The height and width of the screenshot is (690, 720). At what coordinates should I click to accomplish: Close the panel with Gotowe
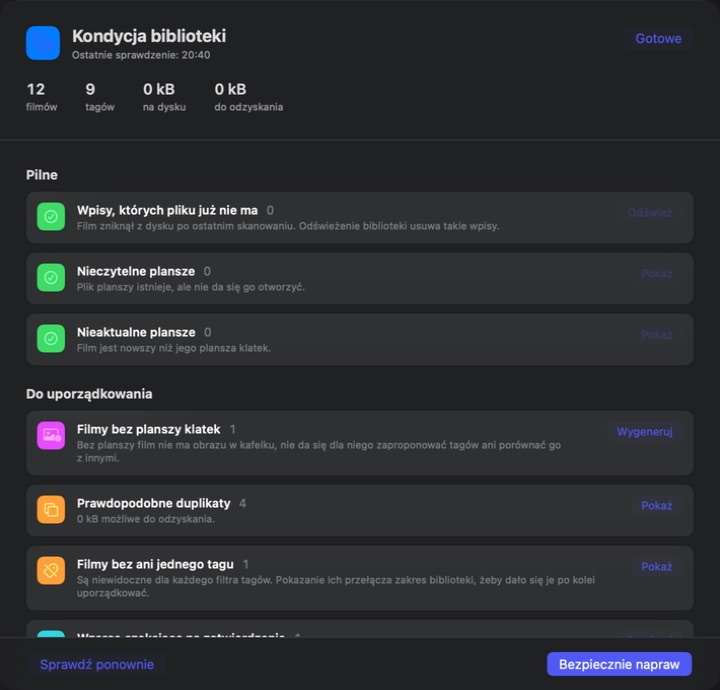[x=658, y=39]
